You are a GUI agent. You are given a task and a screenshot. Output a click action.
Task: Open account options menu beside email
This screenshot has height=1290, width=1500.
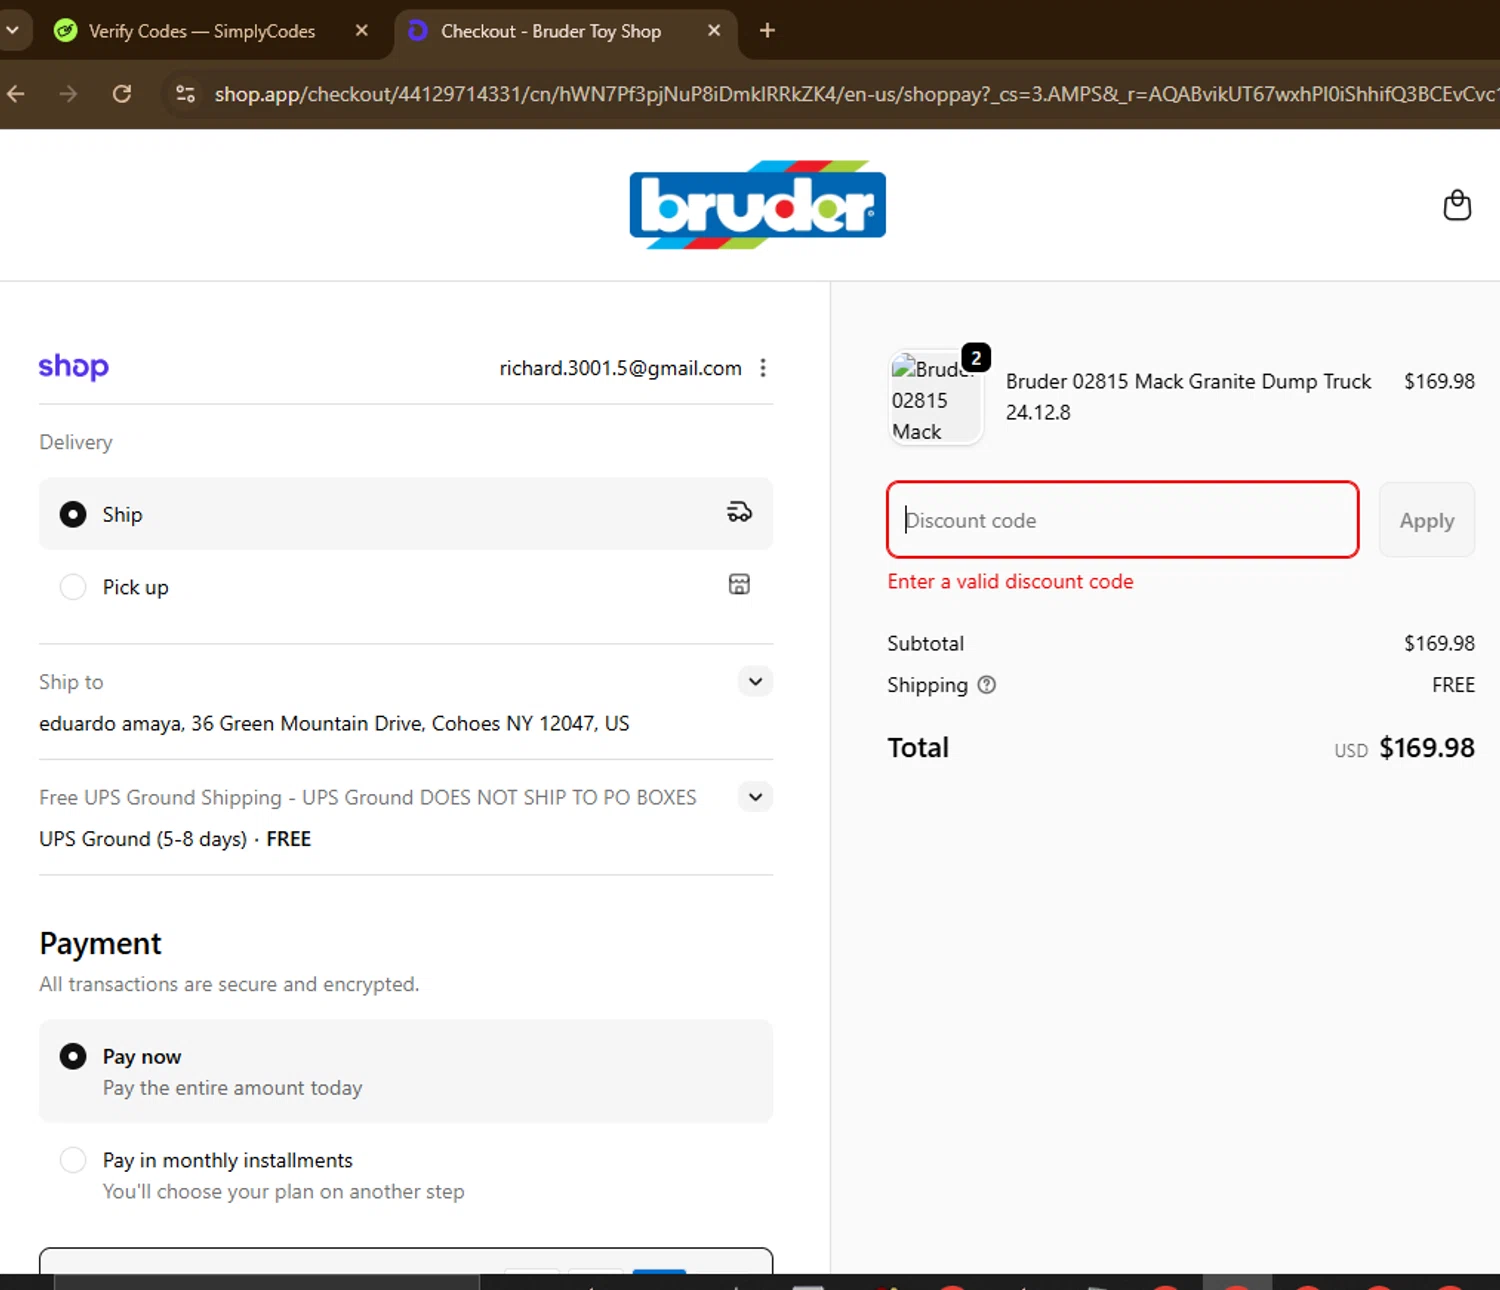point(763,368)
